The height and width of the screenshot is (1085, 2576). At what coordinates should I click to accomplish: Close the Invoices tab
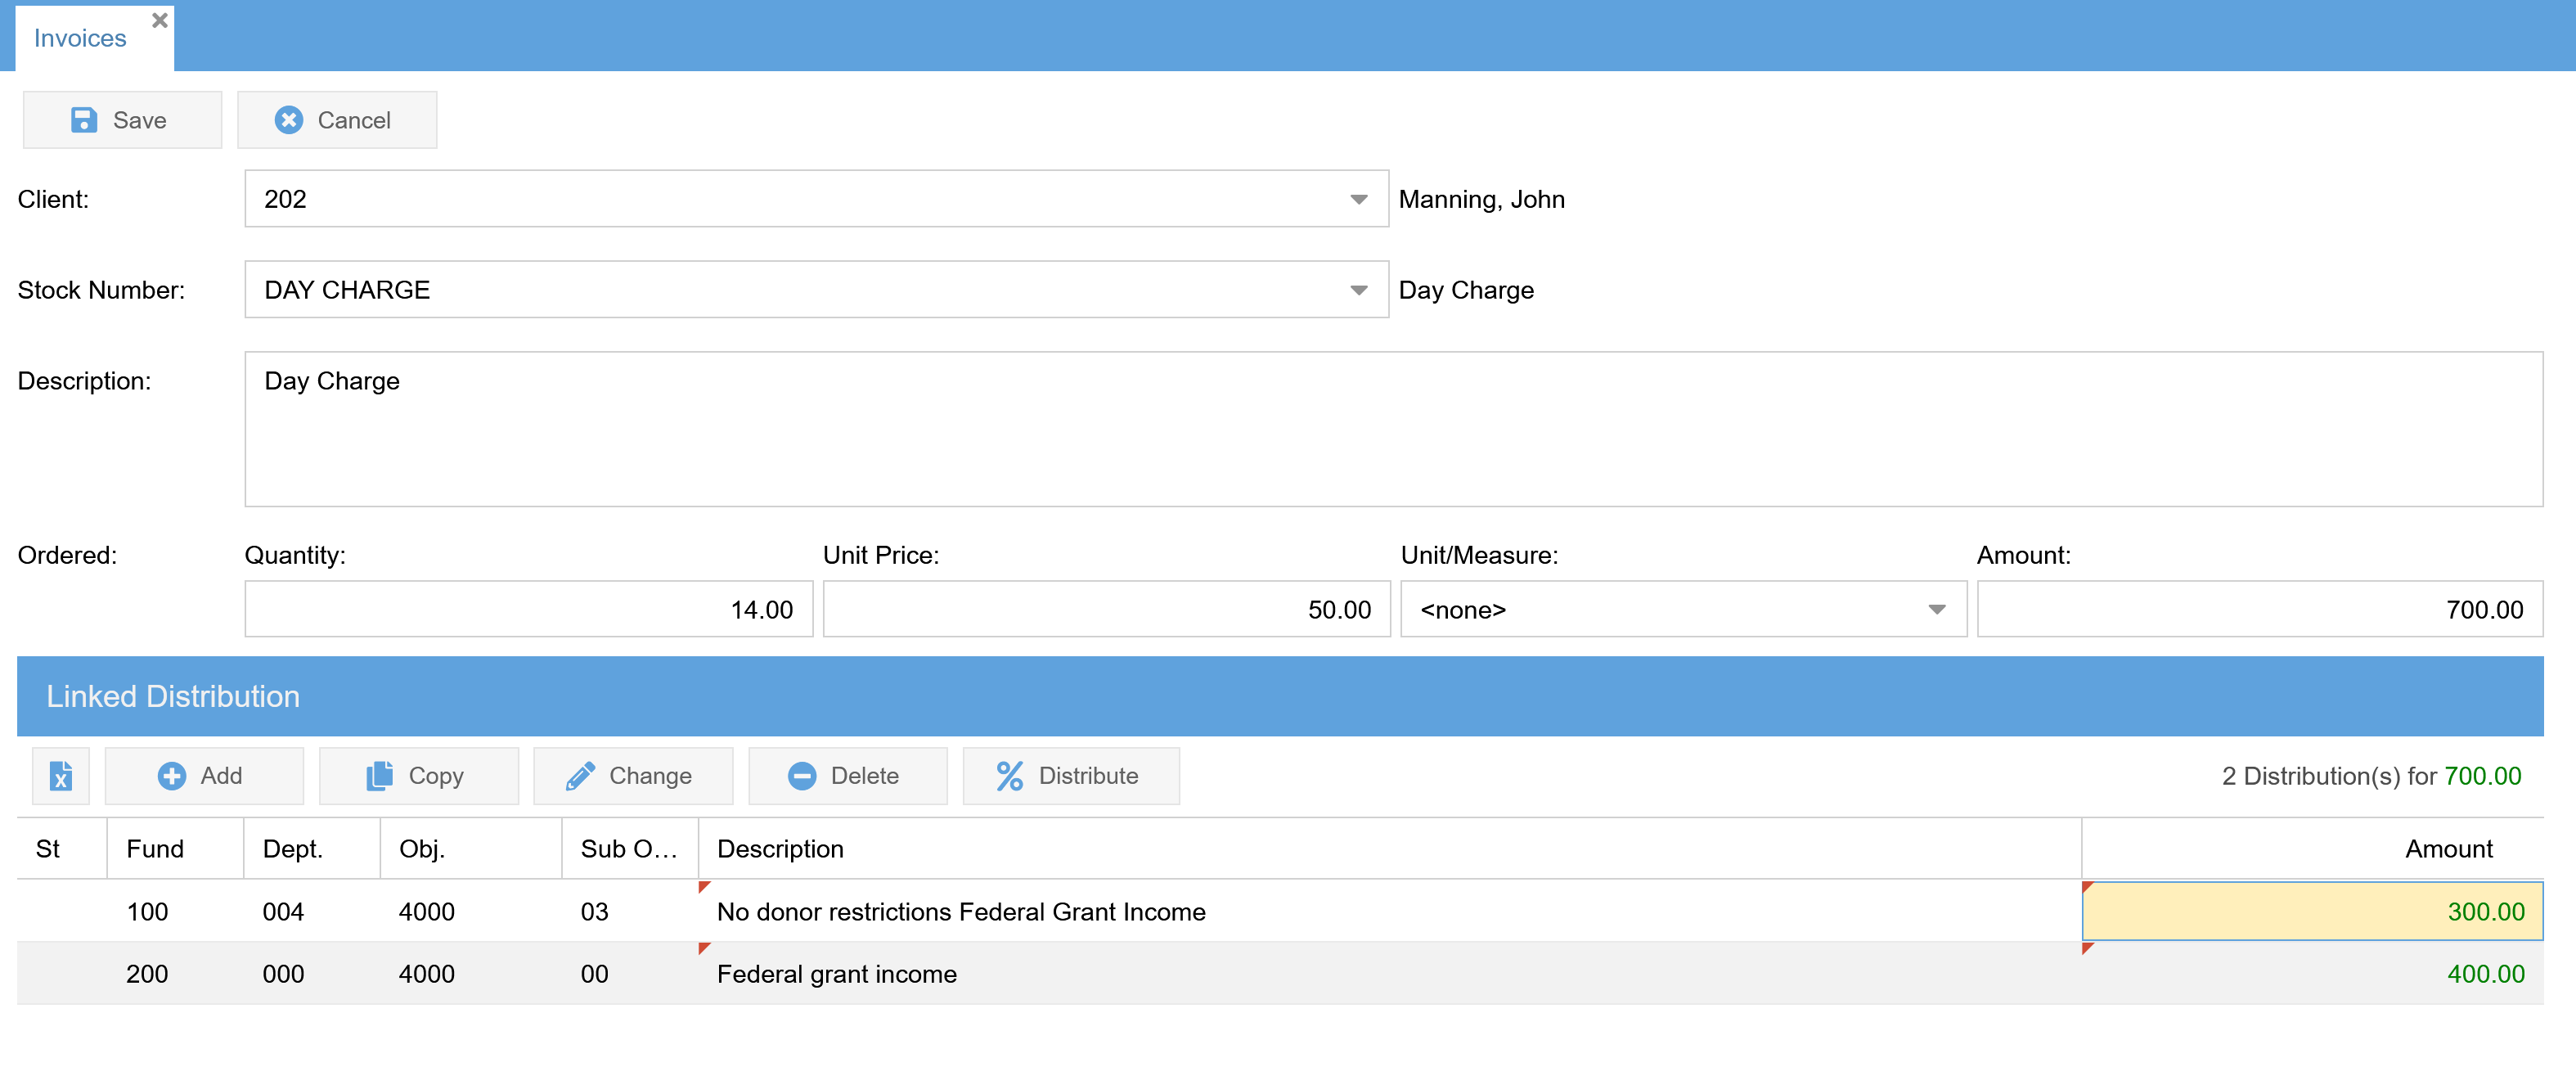click(x=159, y=20)
